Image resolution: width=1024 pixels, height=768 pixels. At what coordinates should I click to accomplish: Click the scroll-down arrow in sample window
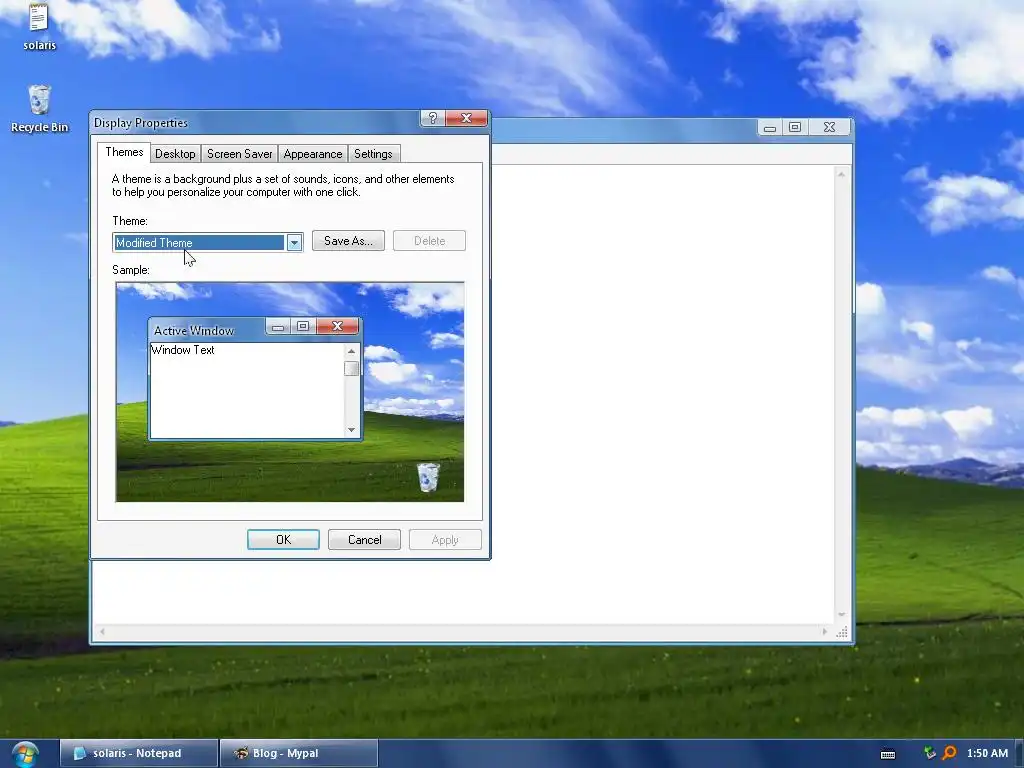(x=351, y=430)
